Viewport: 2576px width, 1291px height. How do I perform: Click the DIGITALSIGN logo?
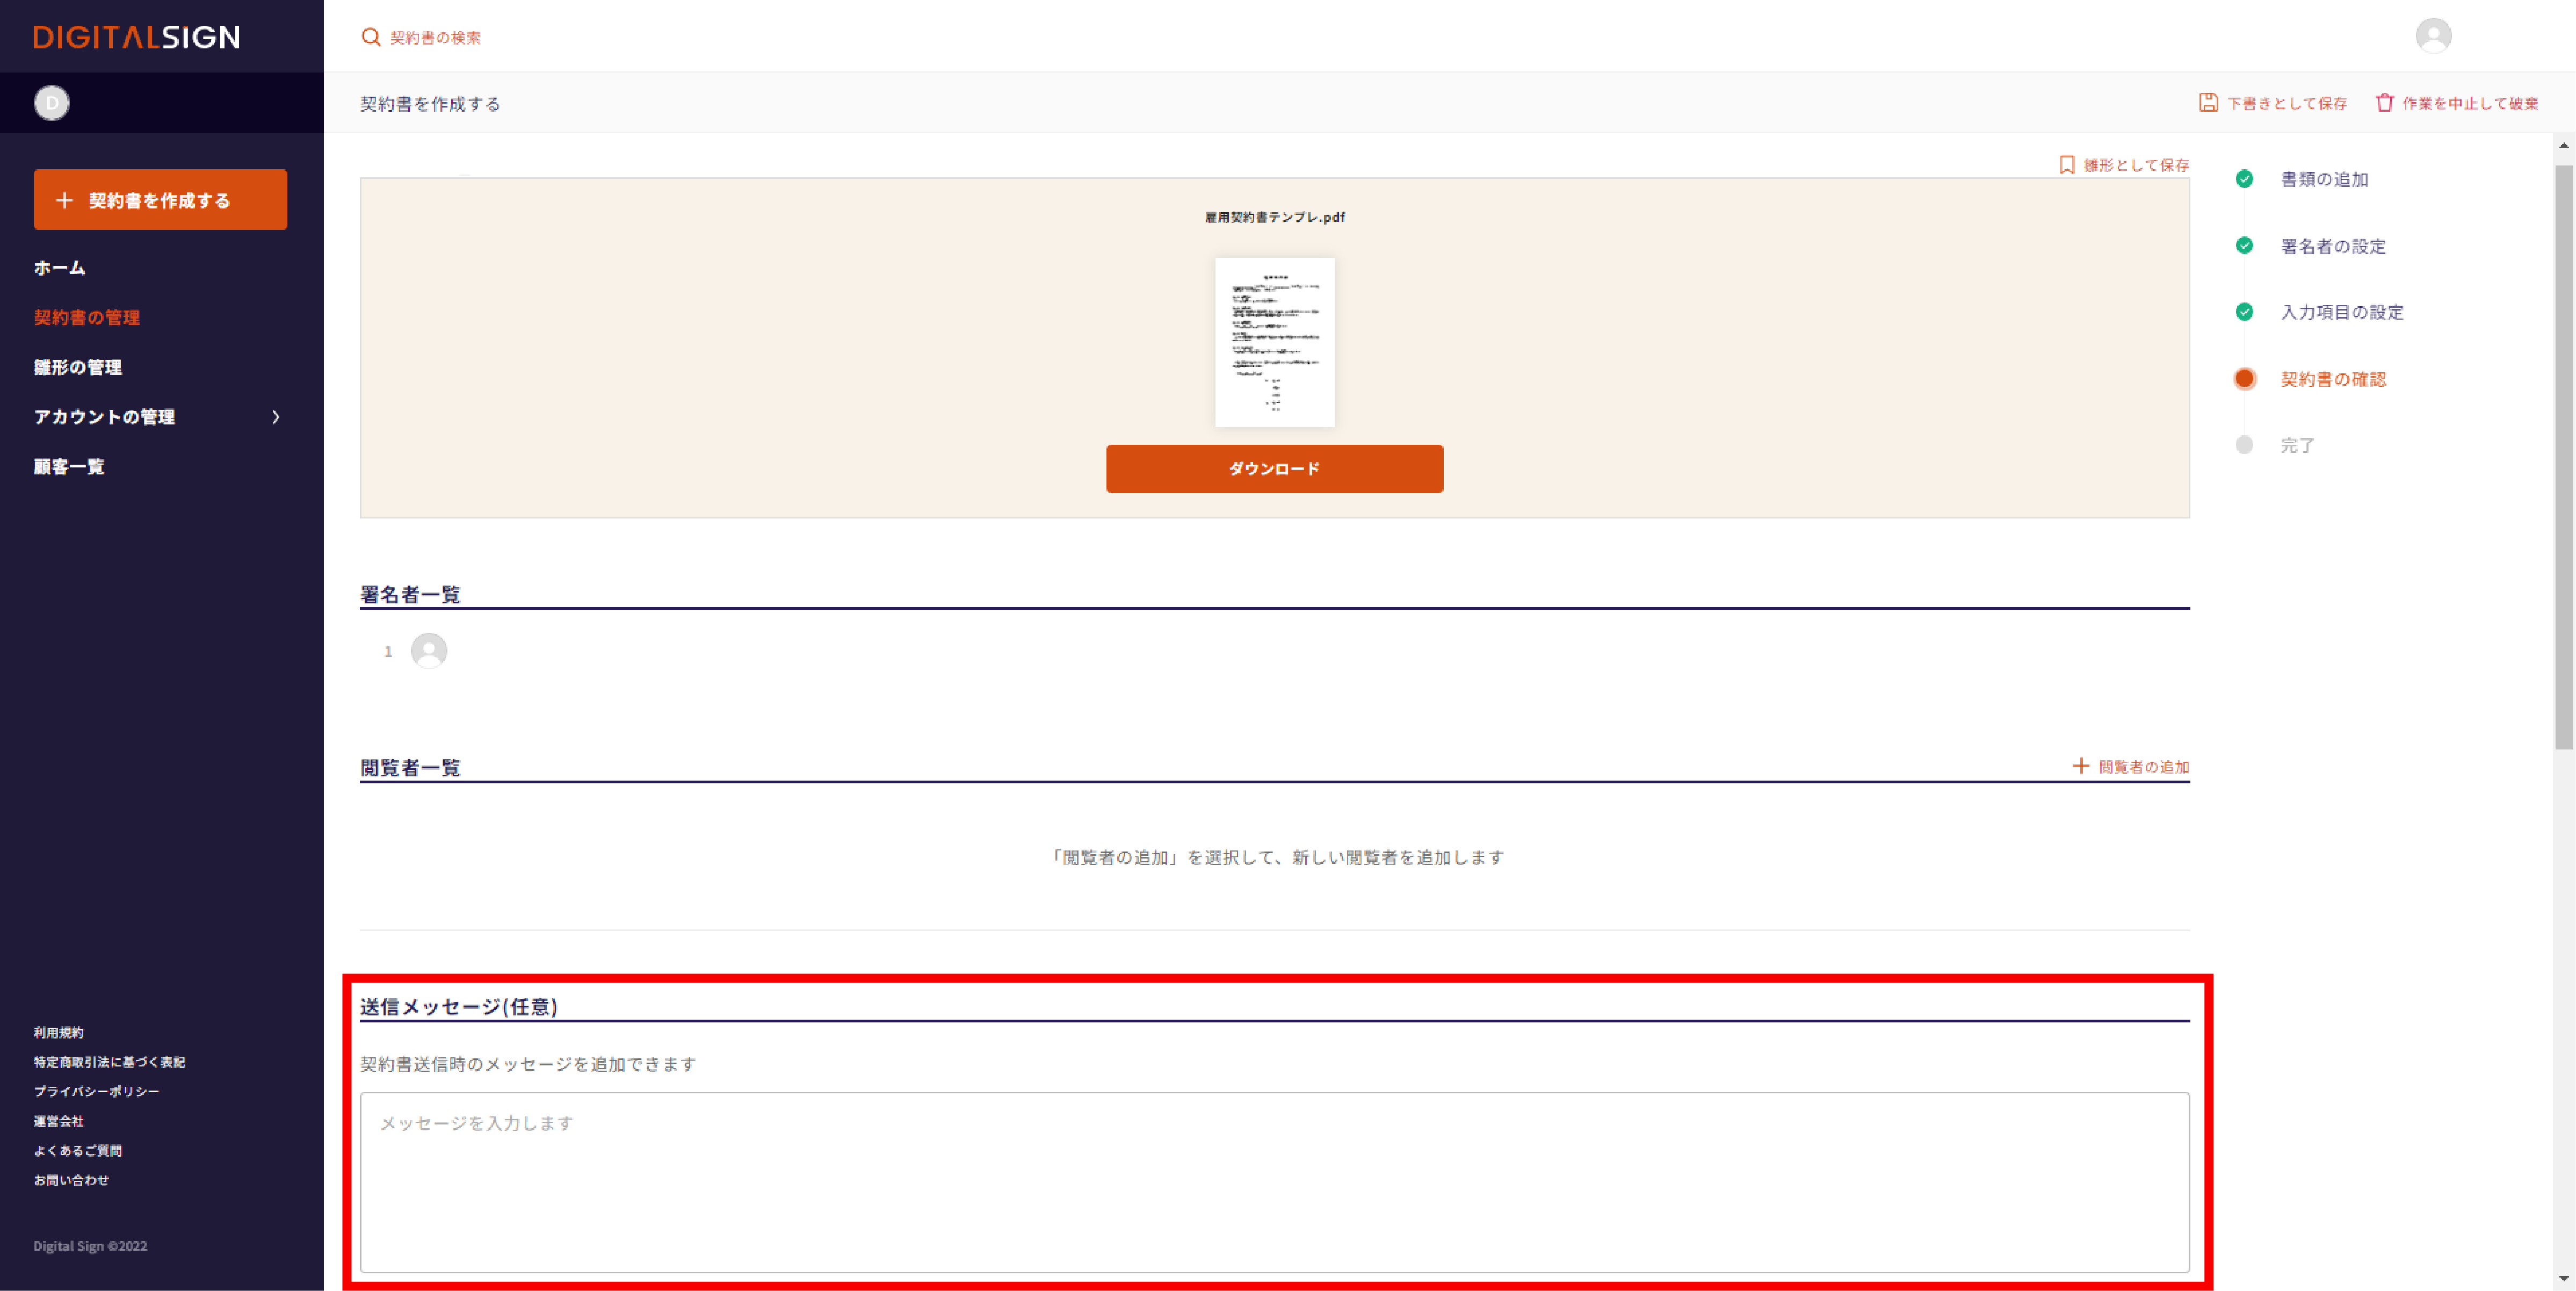pos(136,37)
